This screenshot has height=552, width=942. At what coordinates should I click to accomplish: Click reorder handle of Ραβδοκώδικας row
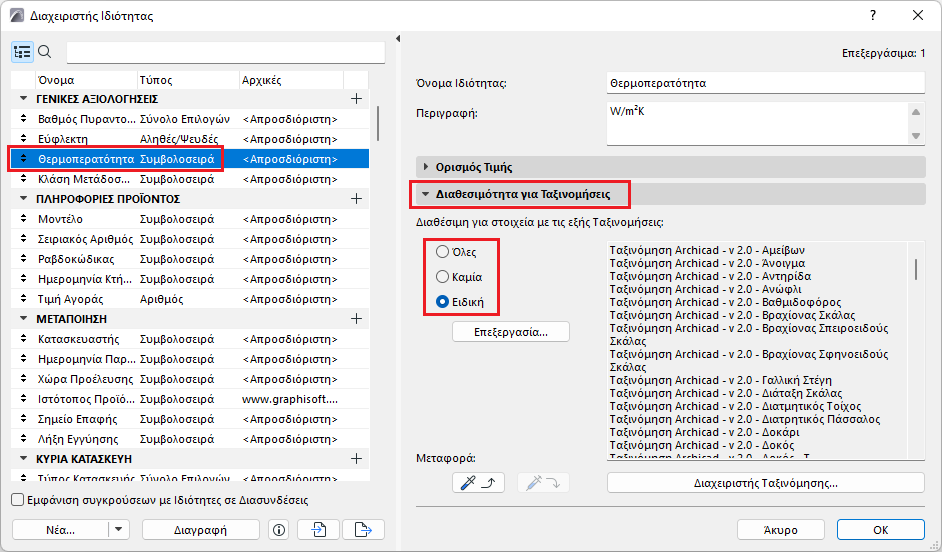pos(23,259)
